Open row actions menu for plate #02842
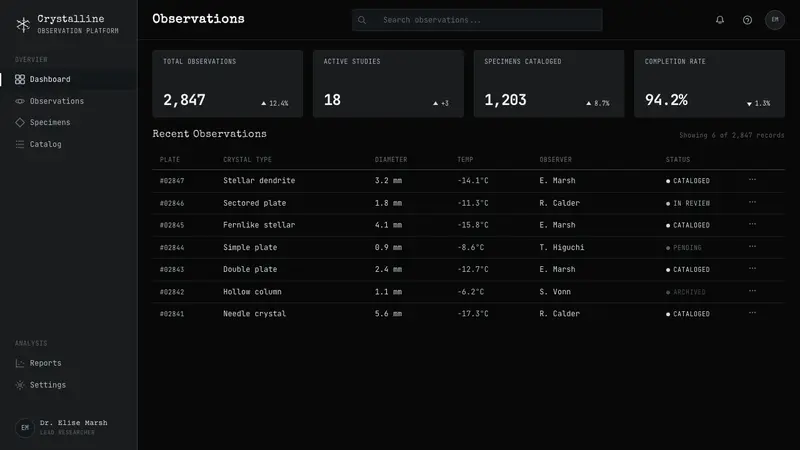Viewport: 800px width, 450px height. pyautogui.click(x=753, y=291)
